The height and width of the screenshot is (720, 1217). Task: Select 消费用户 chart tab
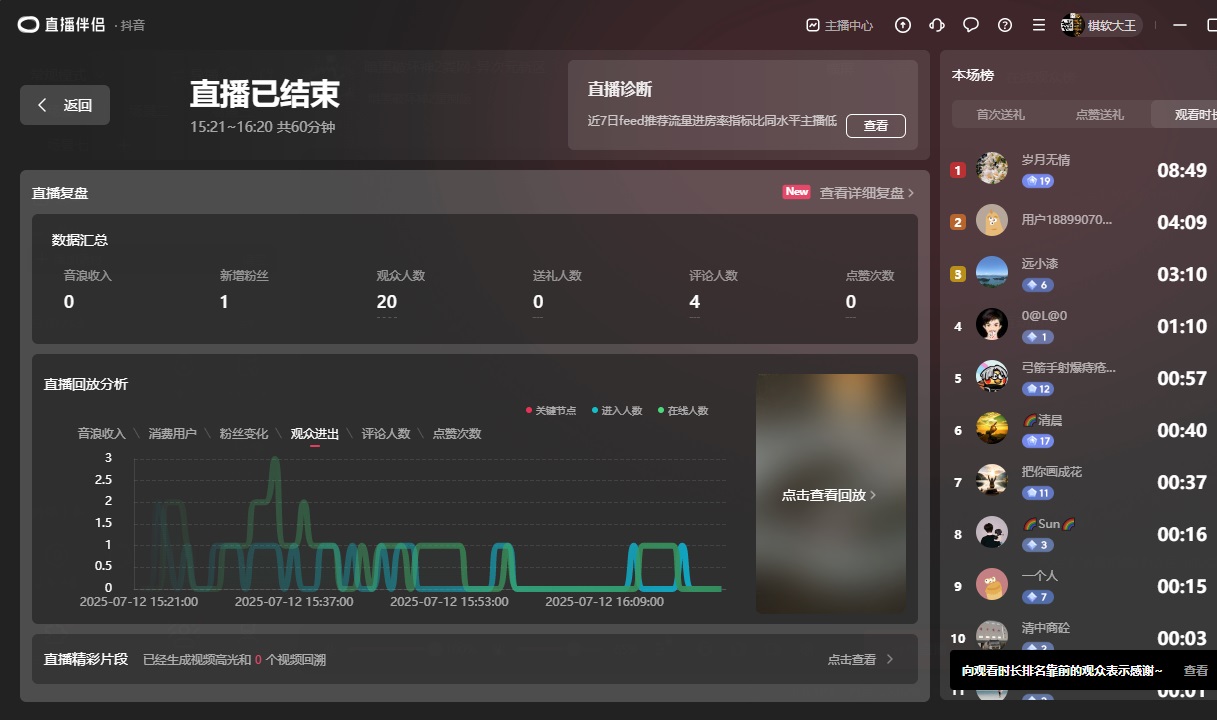[x=173, y=434]
